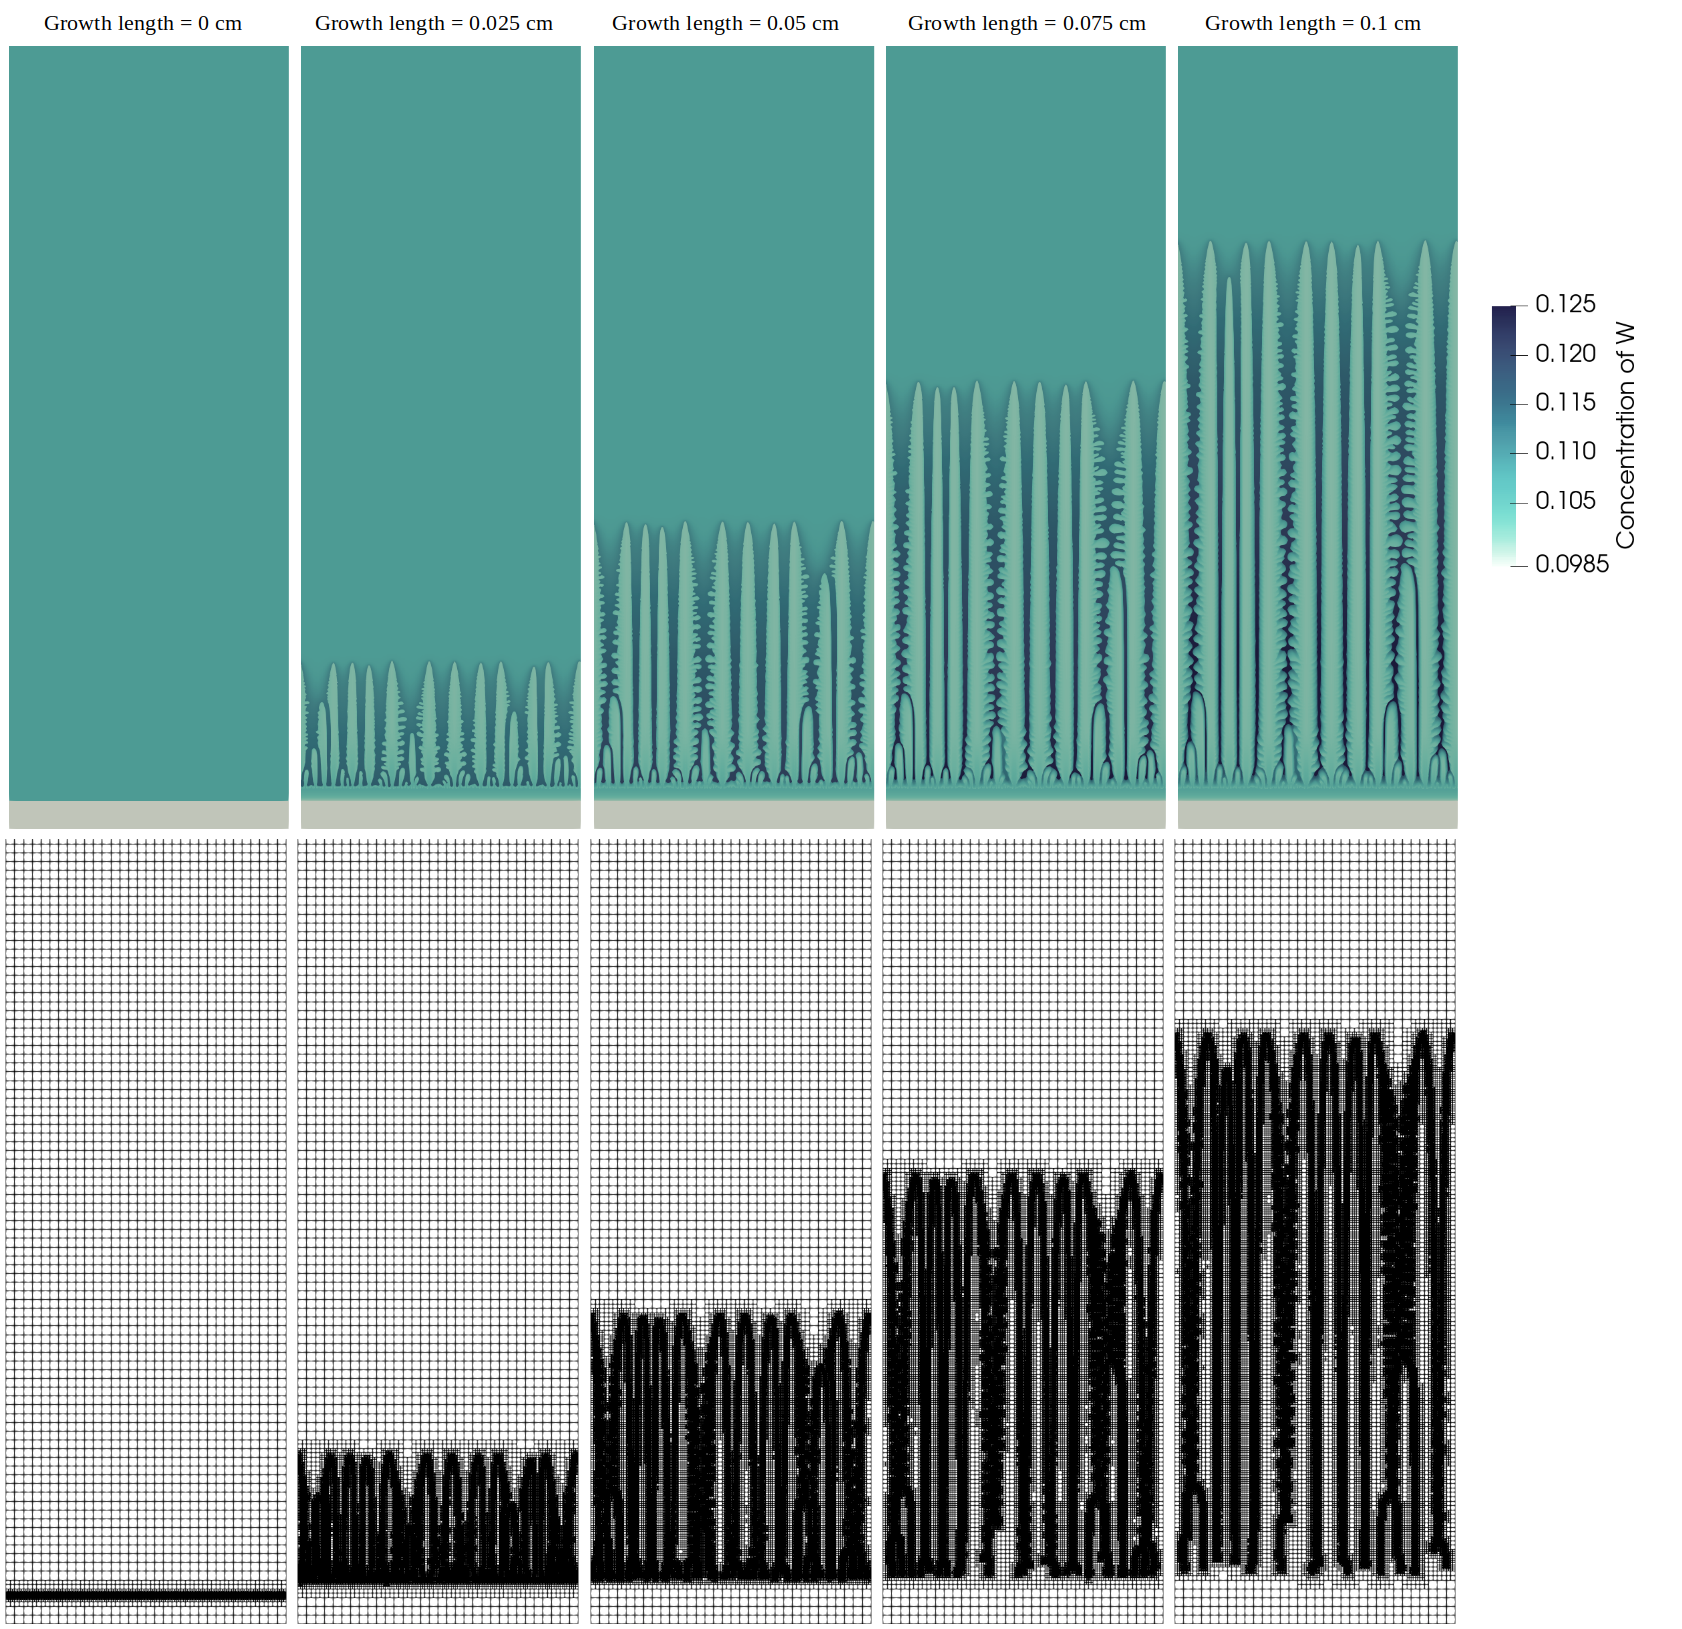
Task: Click the 'Growth length = 0.075 cm' title
Action: pyautogui.click(x=1027, y=23)
